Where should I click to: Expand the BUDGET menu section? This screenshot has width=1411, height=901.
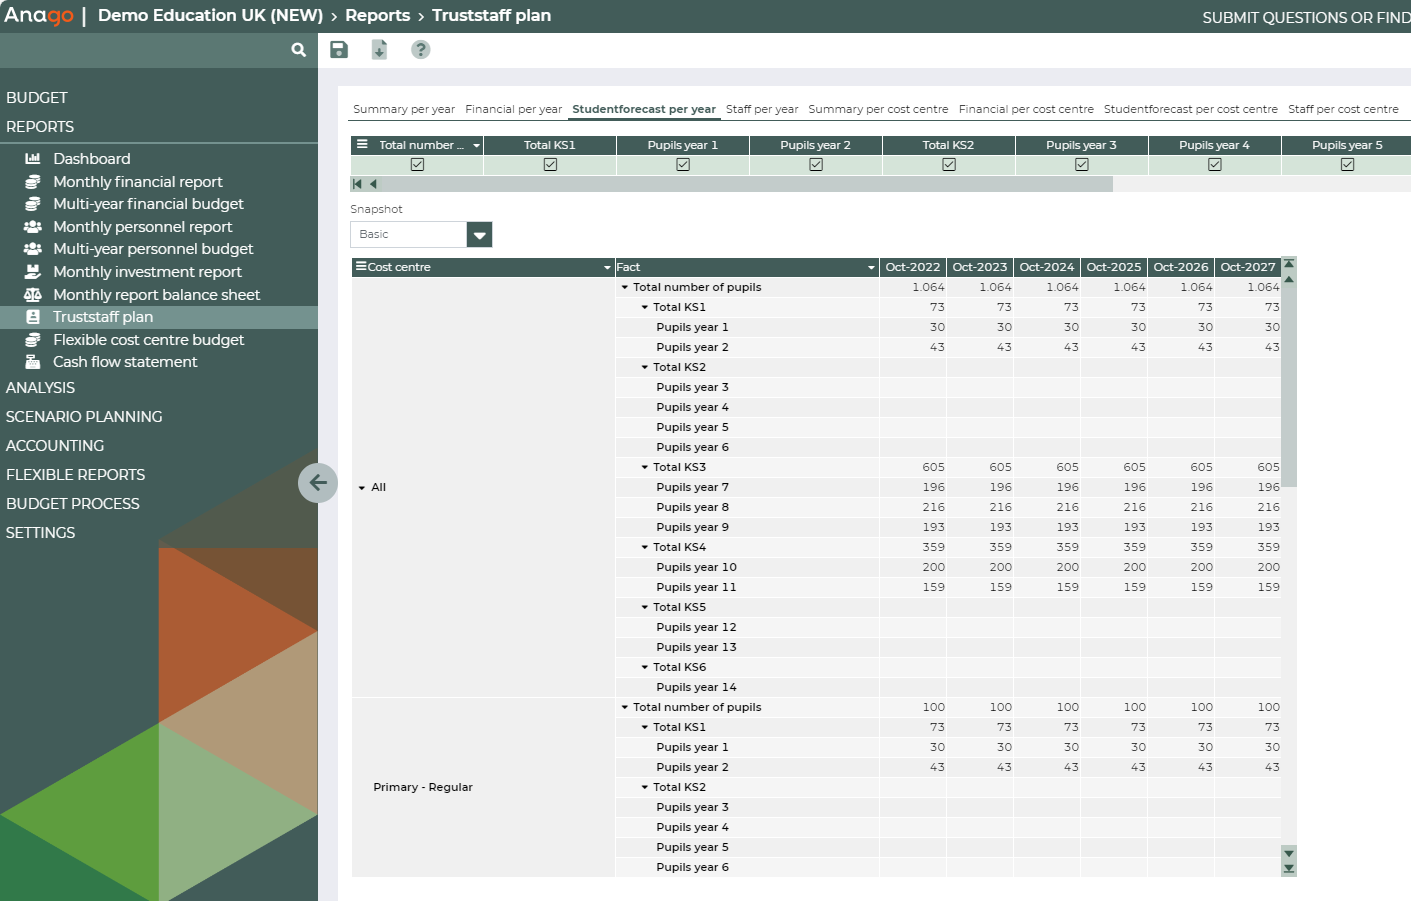tap(37, 98)
